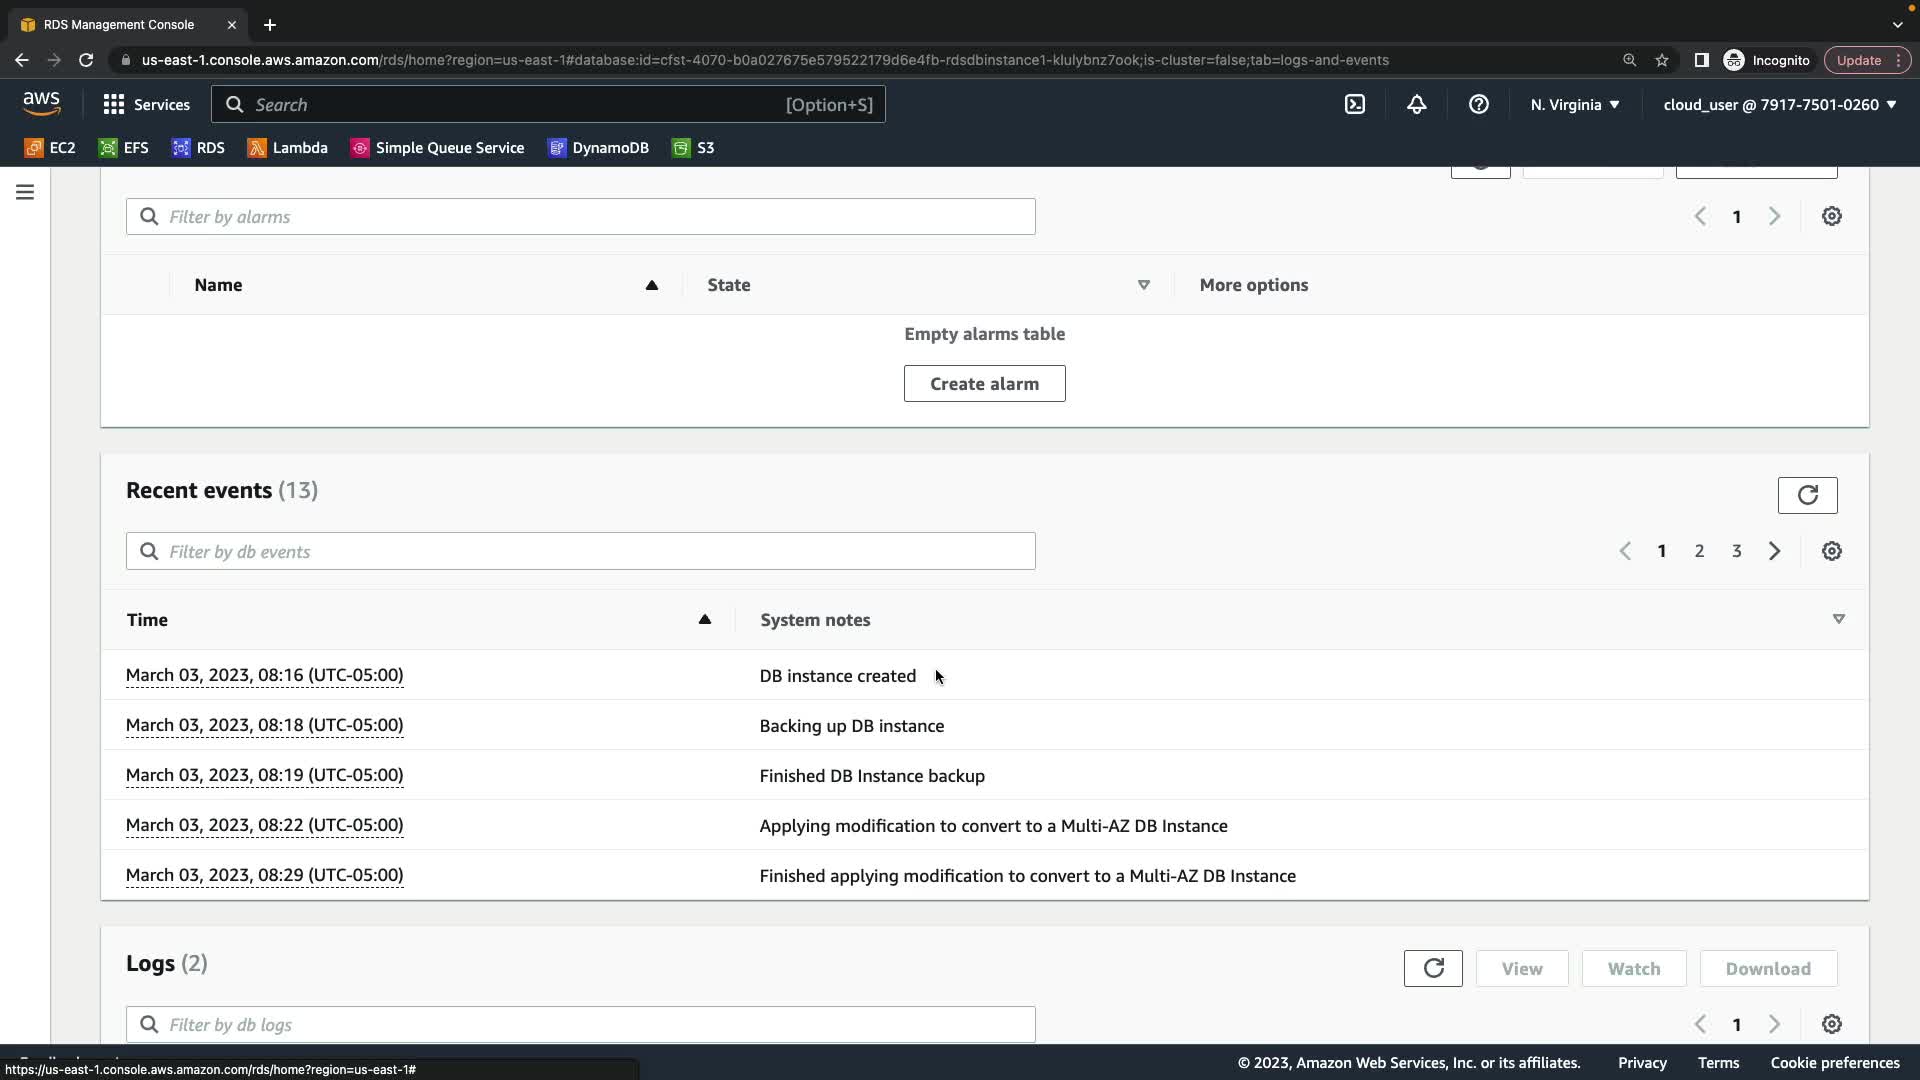Image resolution: width=1920 pixels, height=1080 pixels.
Task: Refresh the Logs section
Action: pos(1432,968)
